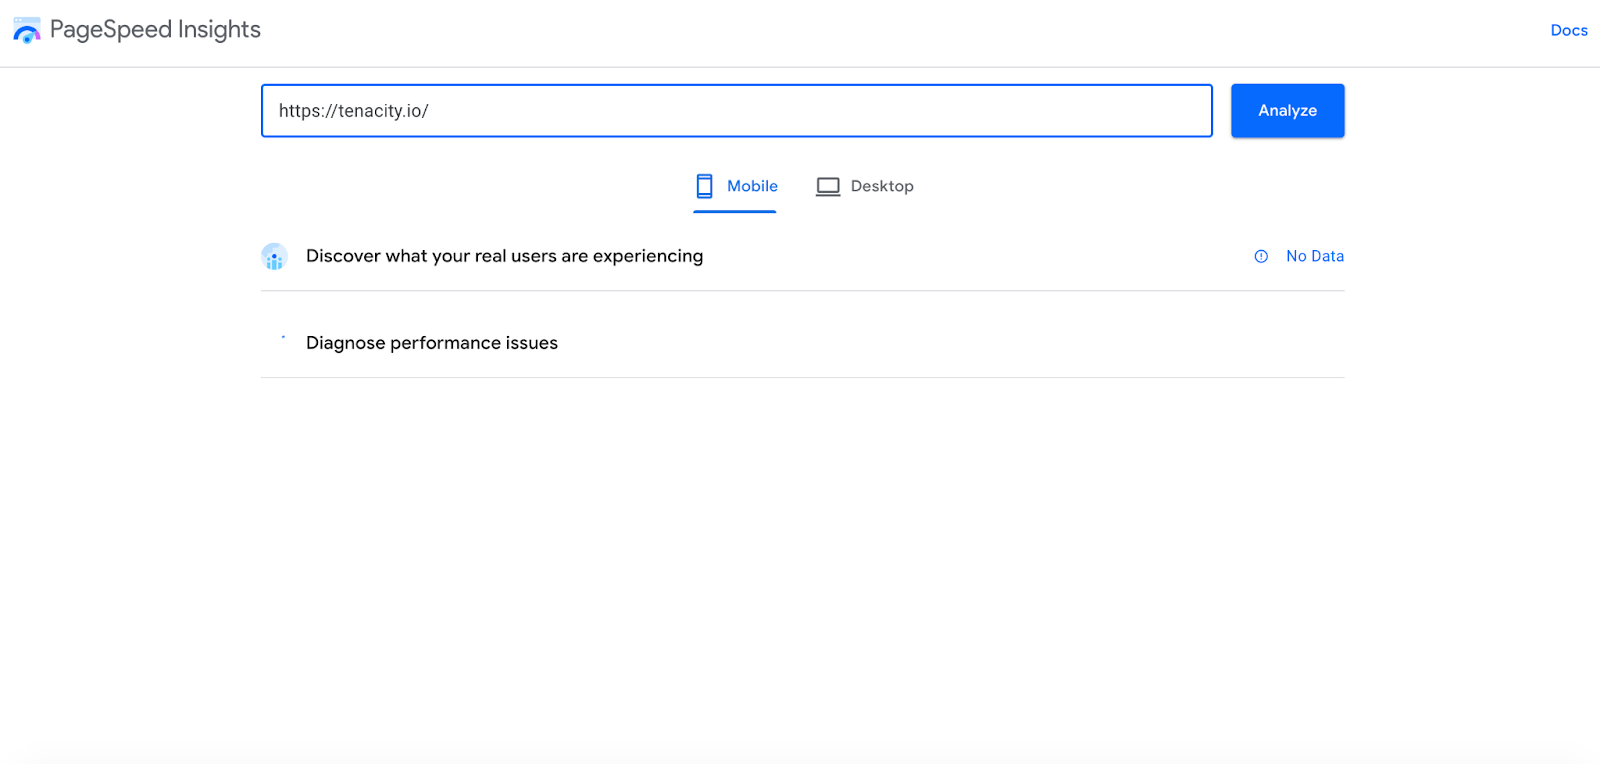Click the blue Analyze button
1600x764 pixels.
[1287, 111]
